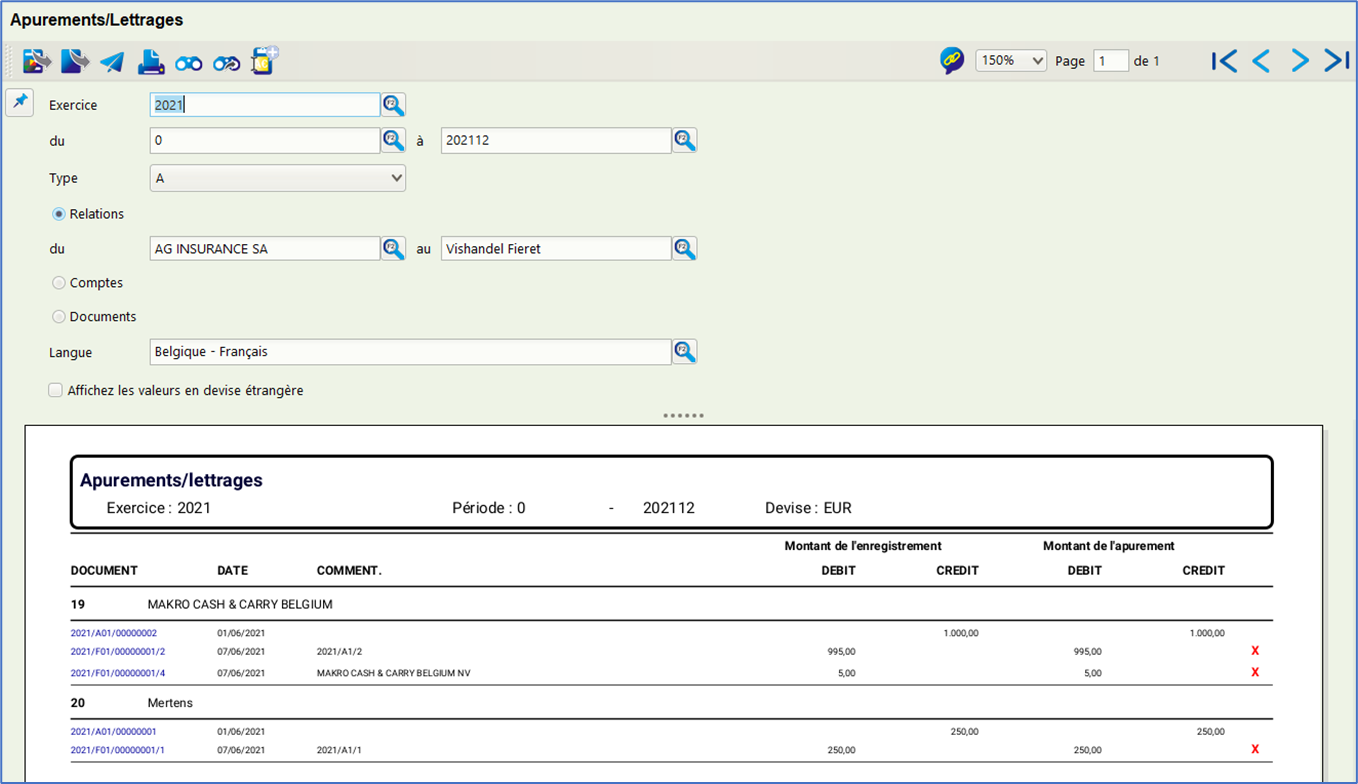
Task: Click the period start field with 0
Action: (x=265, y=140)
